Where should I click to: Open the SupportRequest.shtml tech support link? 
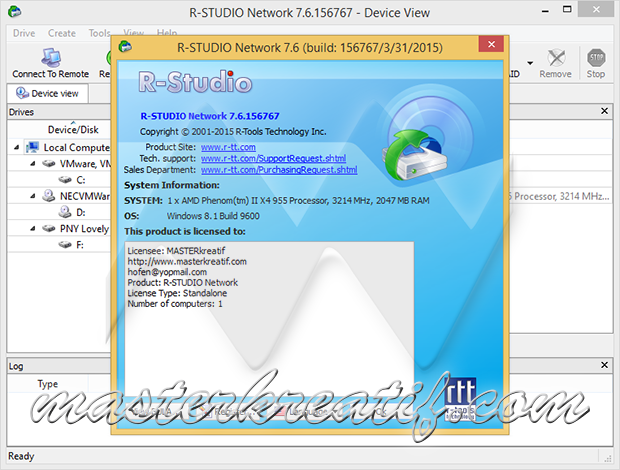point(273,159)
